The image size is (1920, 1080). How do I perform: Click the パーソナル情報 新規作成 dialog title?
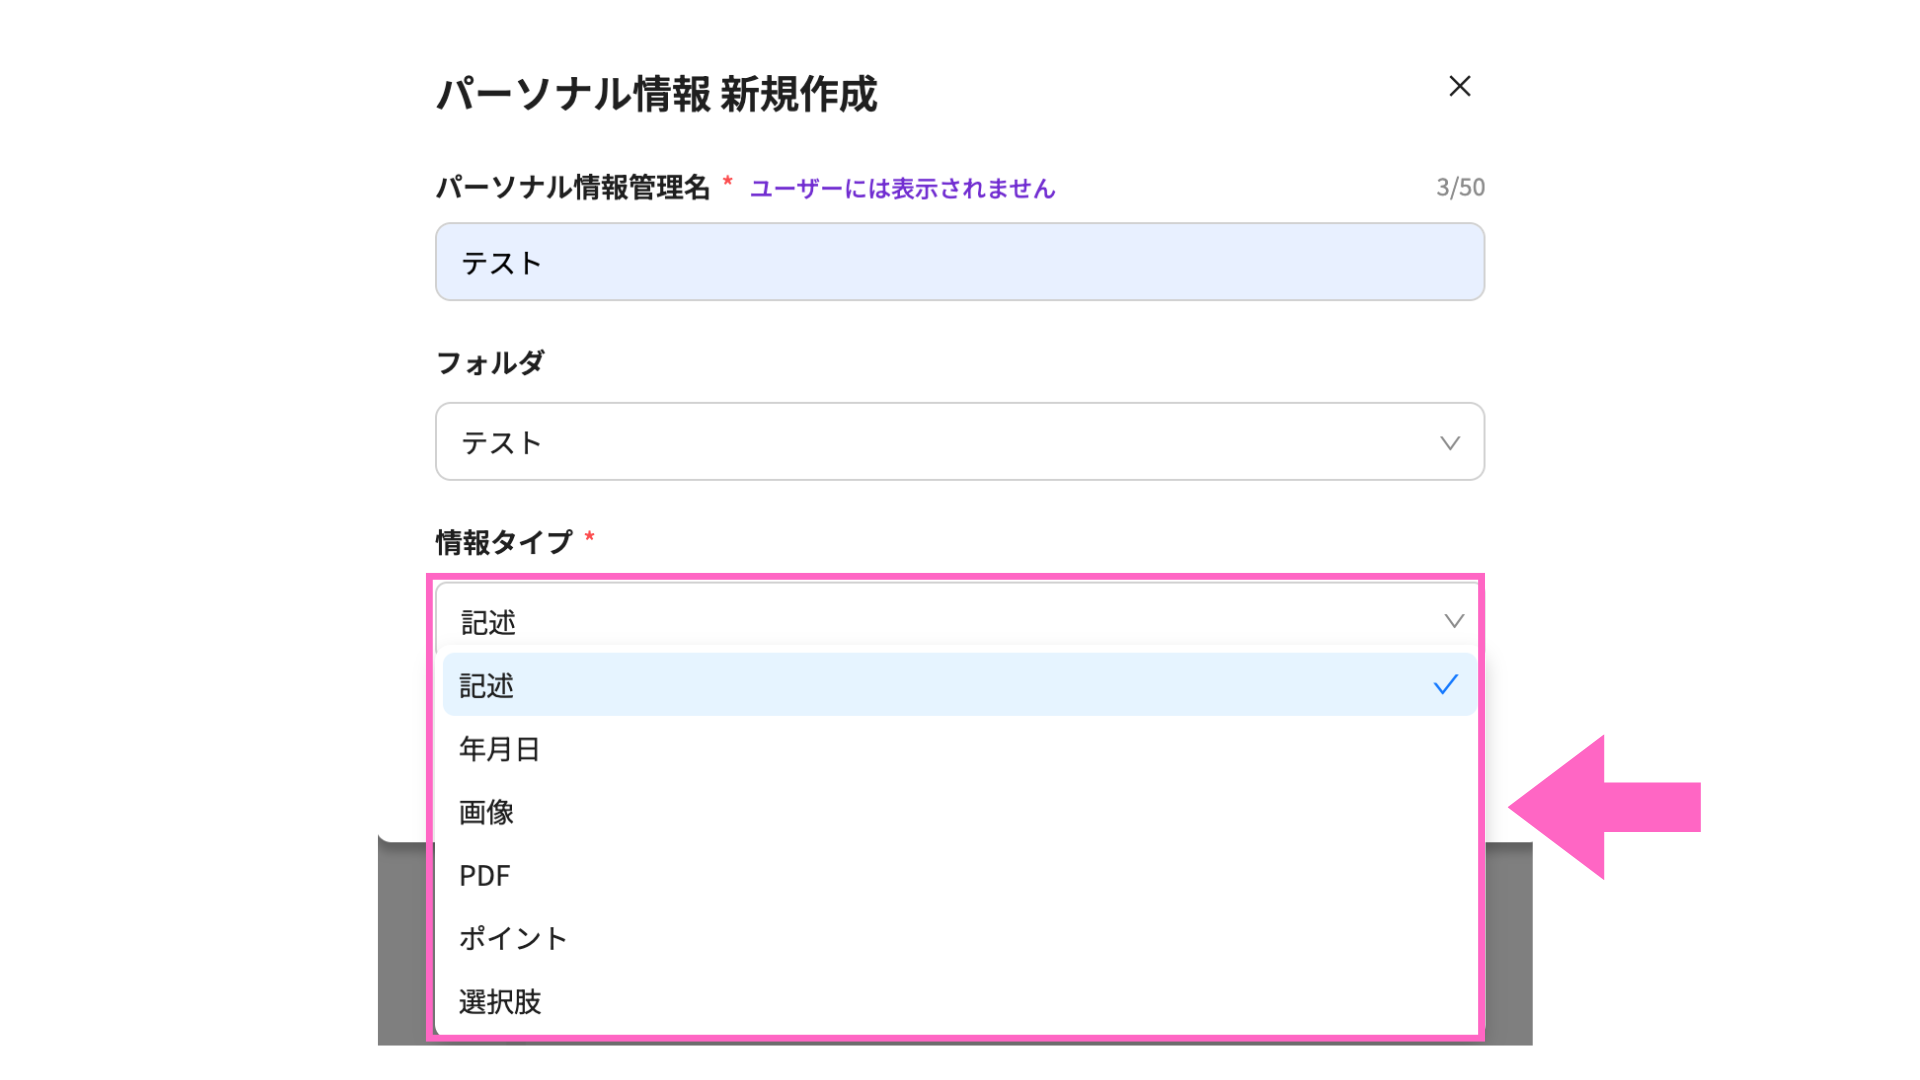pos(657,94)
